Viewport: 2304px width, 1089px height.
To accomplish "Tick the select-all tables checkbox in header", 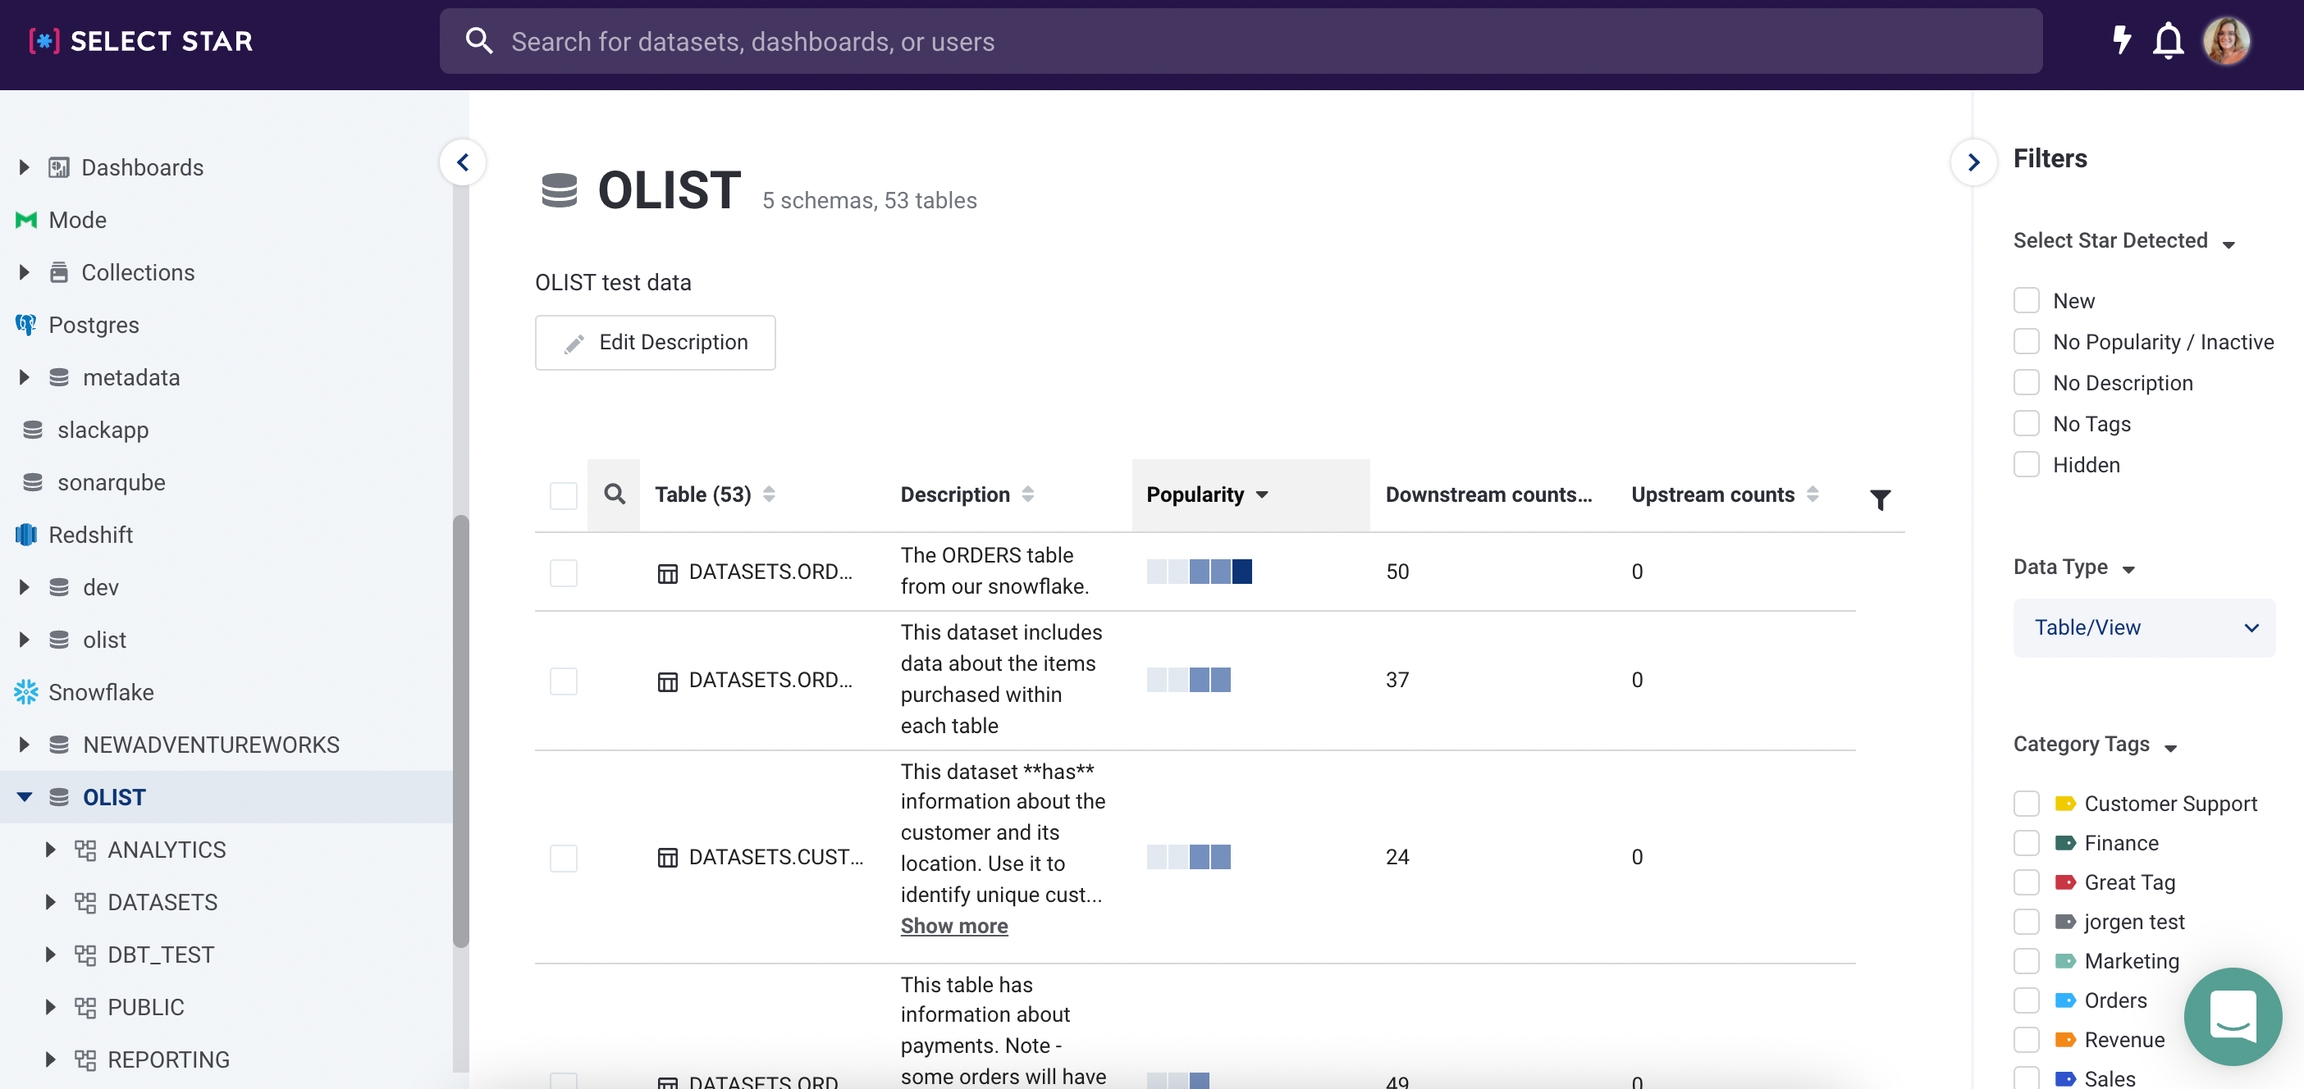I will click(x=563, y=495).
